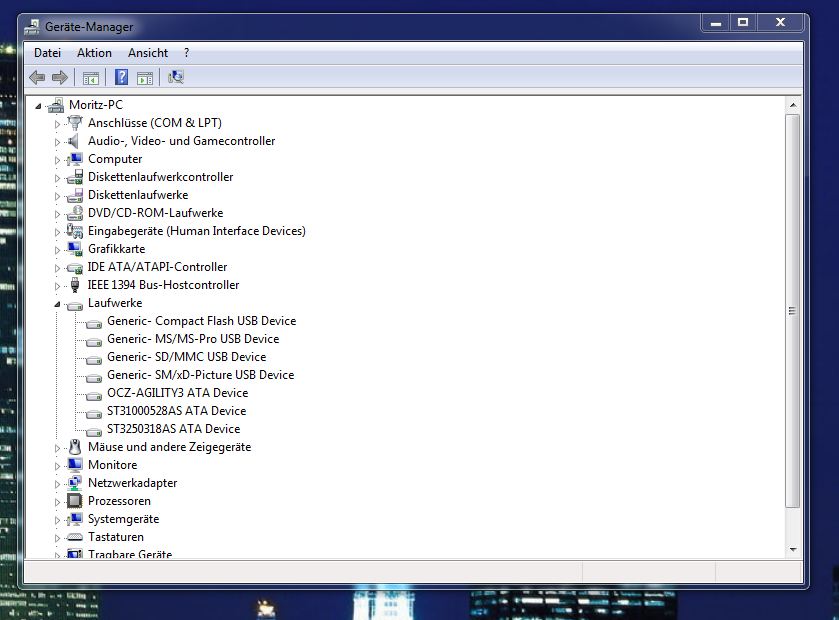Select Generic- SM/xD-Picture USB Device
Viewport: 839px width, 620px height.
click(201, 375)
